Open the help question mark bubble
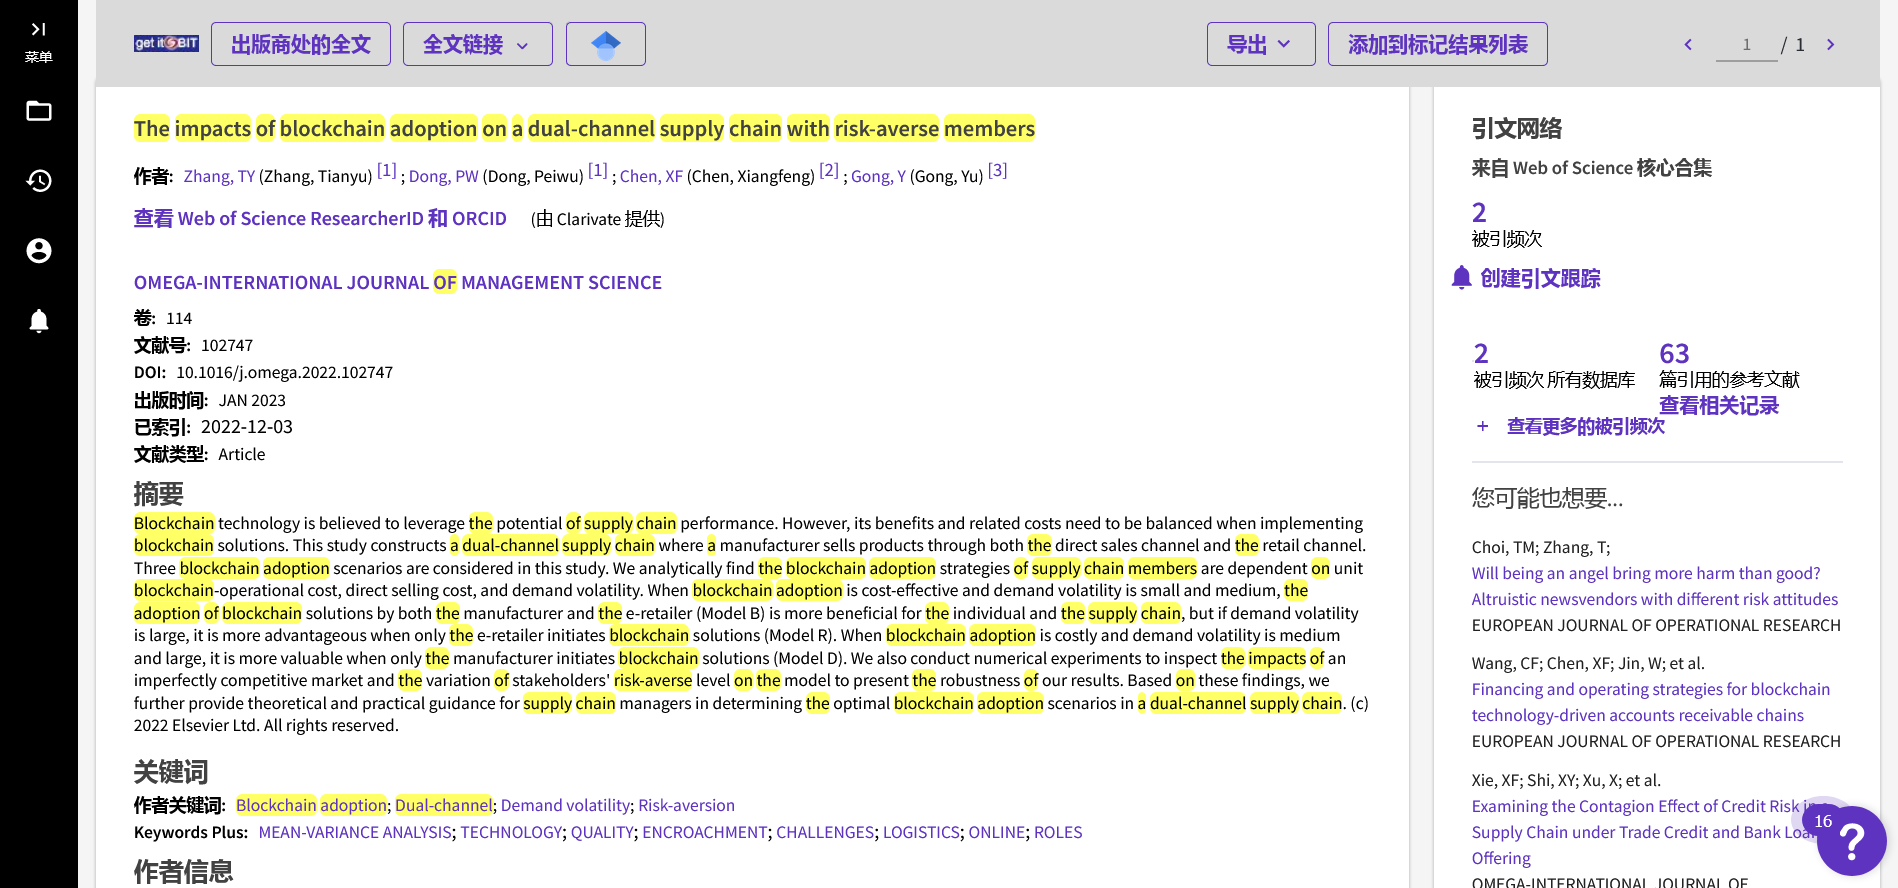The width and height of the screenshot is (1898, 888). click(1851, 841)
